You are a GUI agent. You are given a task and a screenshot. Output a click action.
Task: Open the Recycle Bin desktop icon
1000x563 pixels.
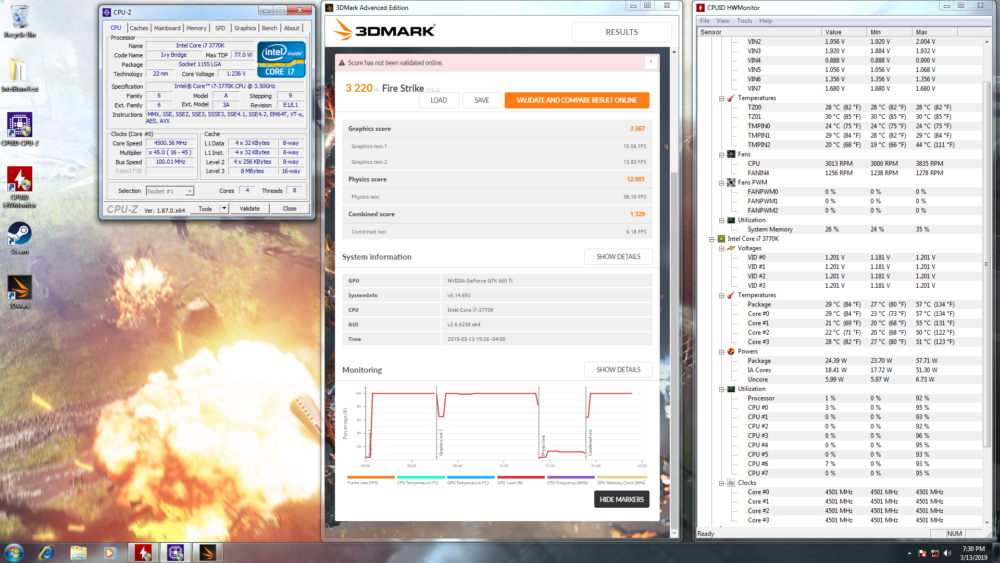pos(20,20)
